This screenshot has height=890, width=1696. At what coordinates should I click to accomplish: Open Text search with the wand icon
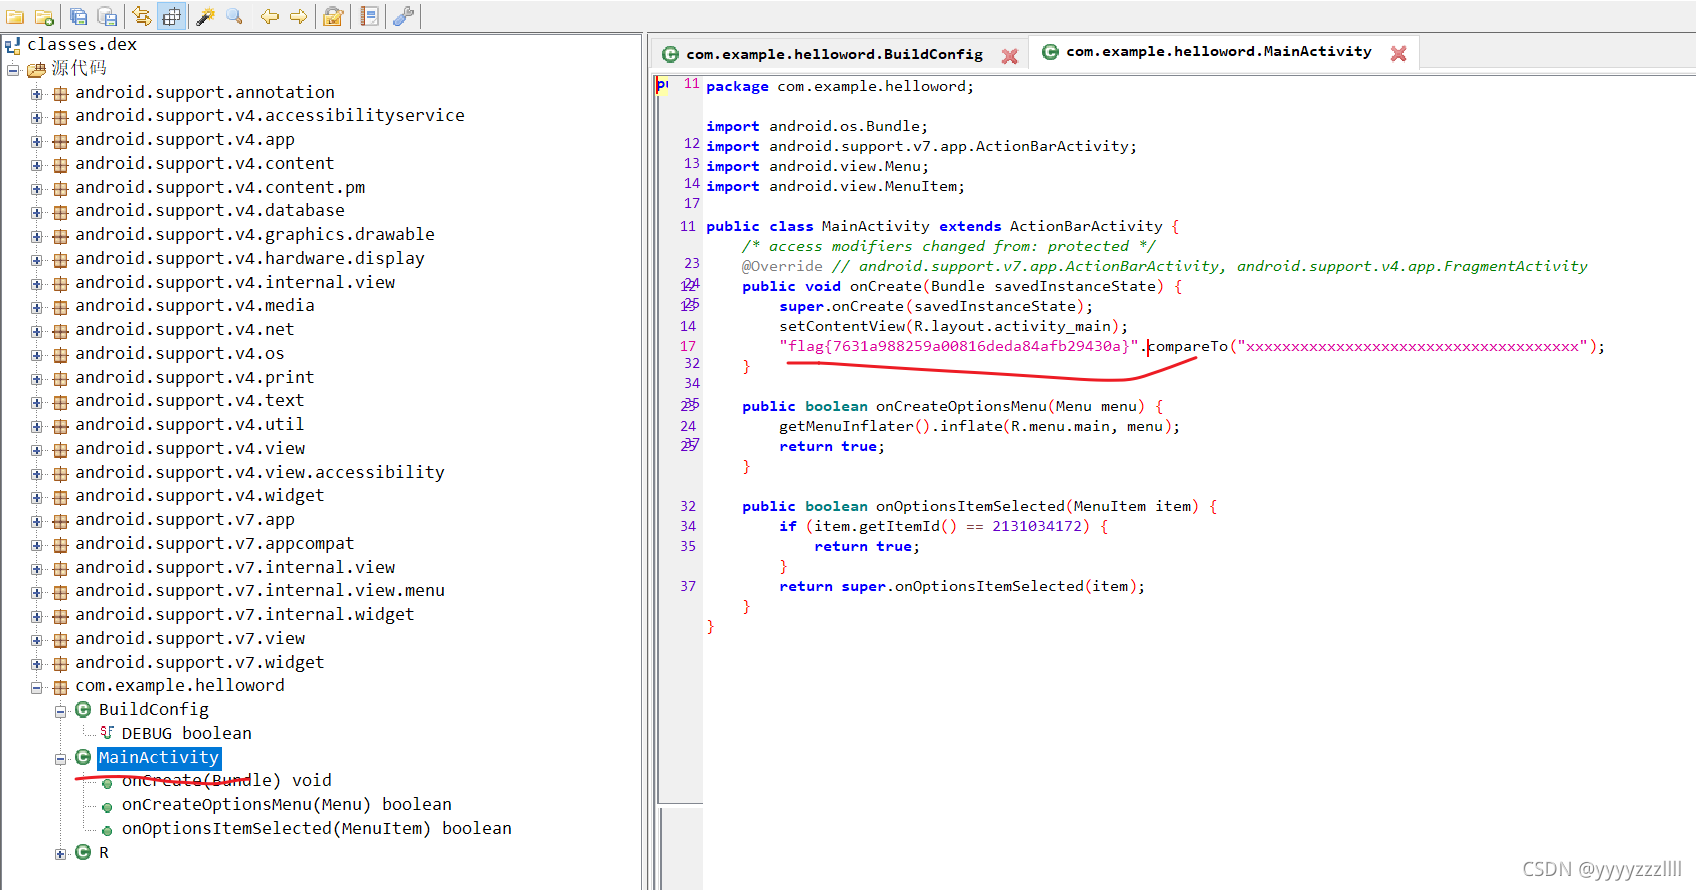pyautogui.click(x=206, y=16)
